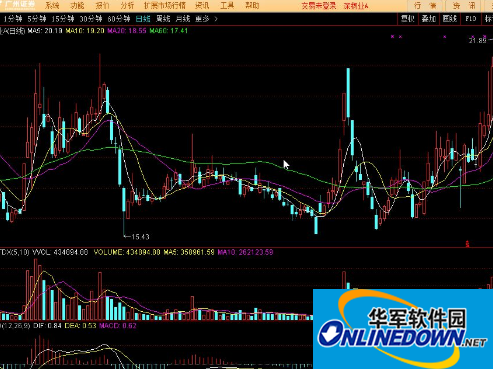Screen dimensions: 493x369
Task: Click the MA60: 17.41 indicator value
Action: pyautogui.click(x=169, y=31)
